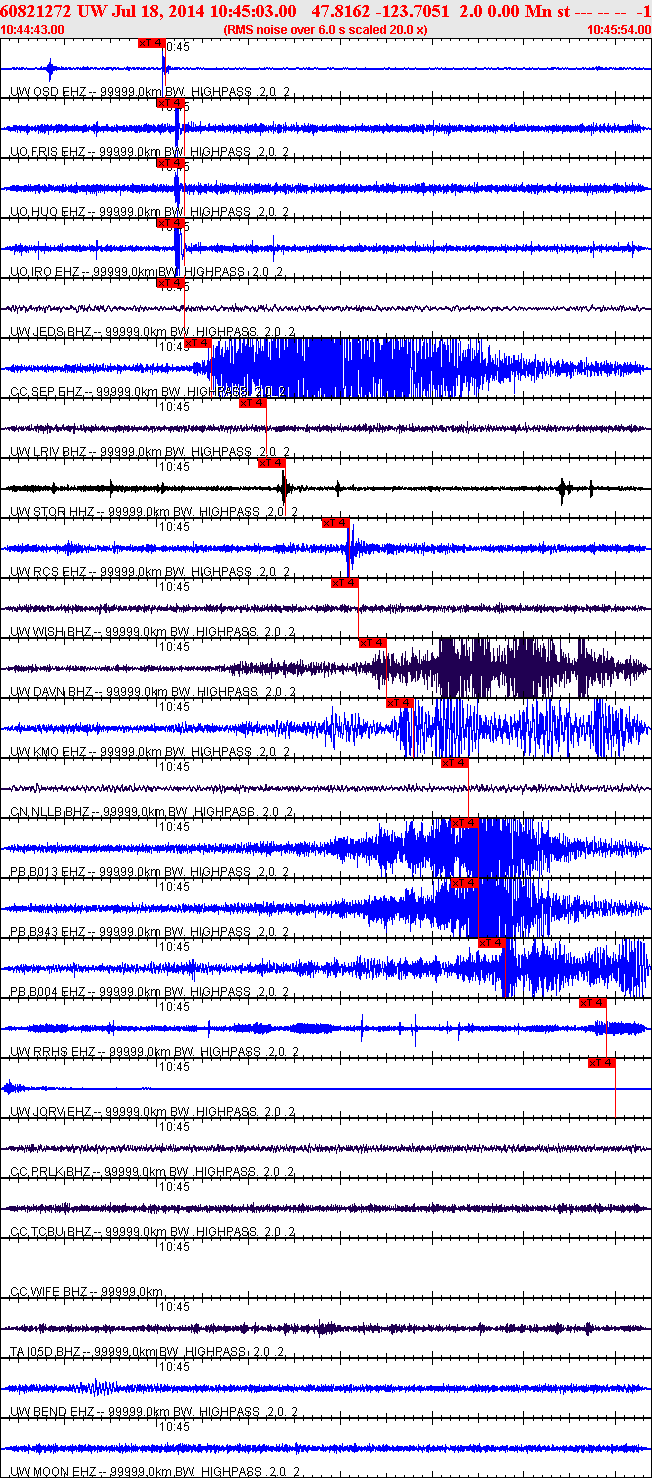Click the red pick marker on CN NLLB trace
The width and height of the screenshot is (652, 1478).
tap(455, 763)
